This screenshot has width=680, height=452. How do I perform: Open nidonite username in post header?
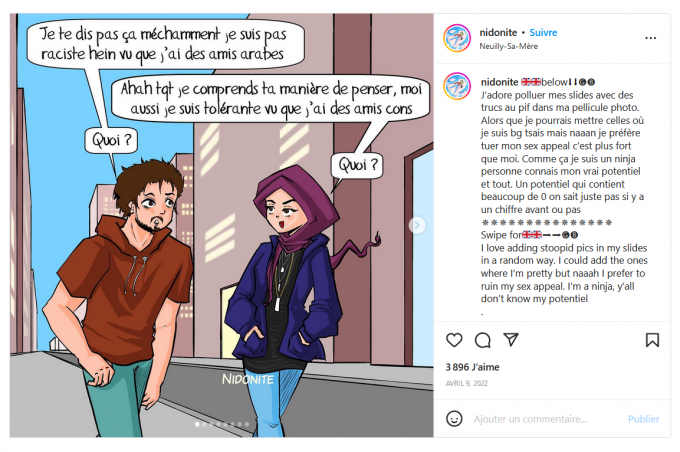[x=498, y=33]
